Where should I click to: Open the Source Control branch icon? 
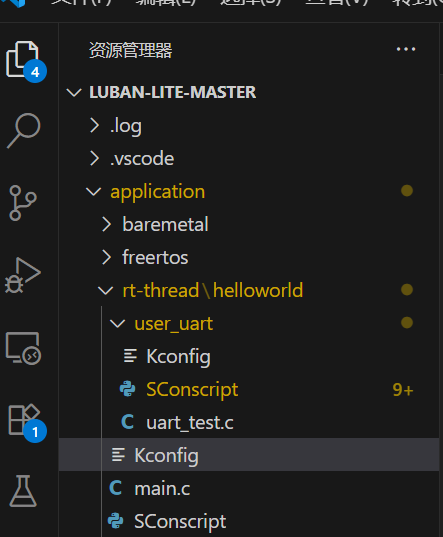point(23,203)
